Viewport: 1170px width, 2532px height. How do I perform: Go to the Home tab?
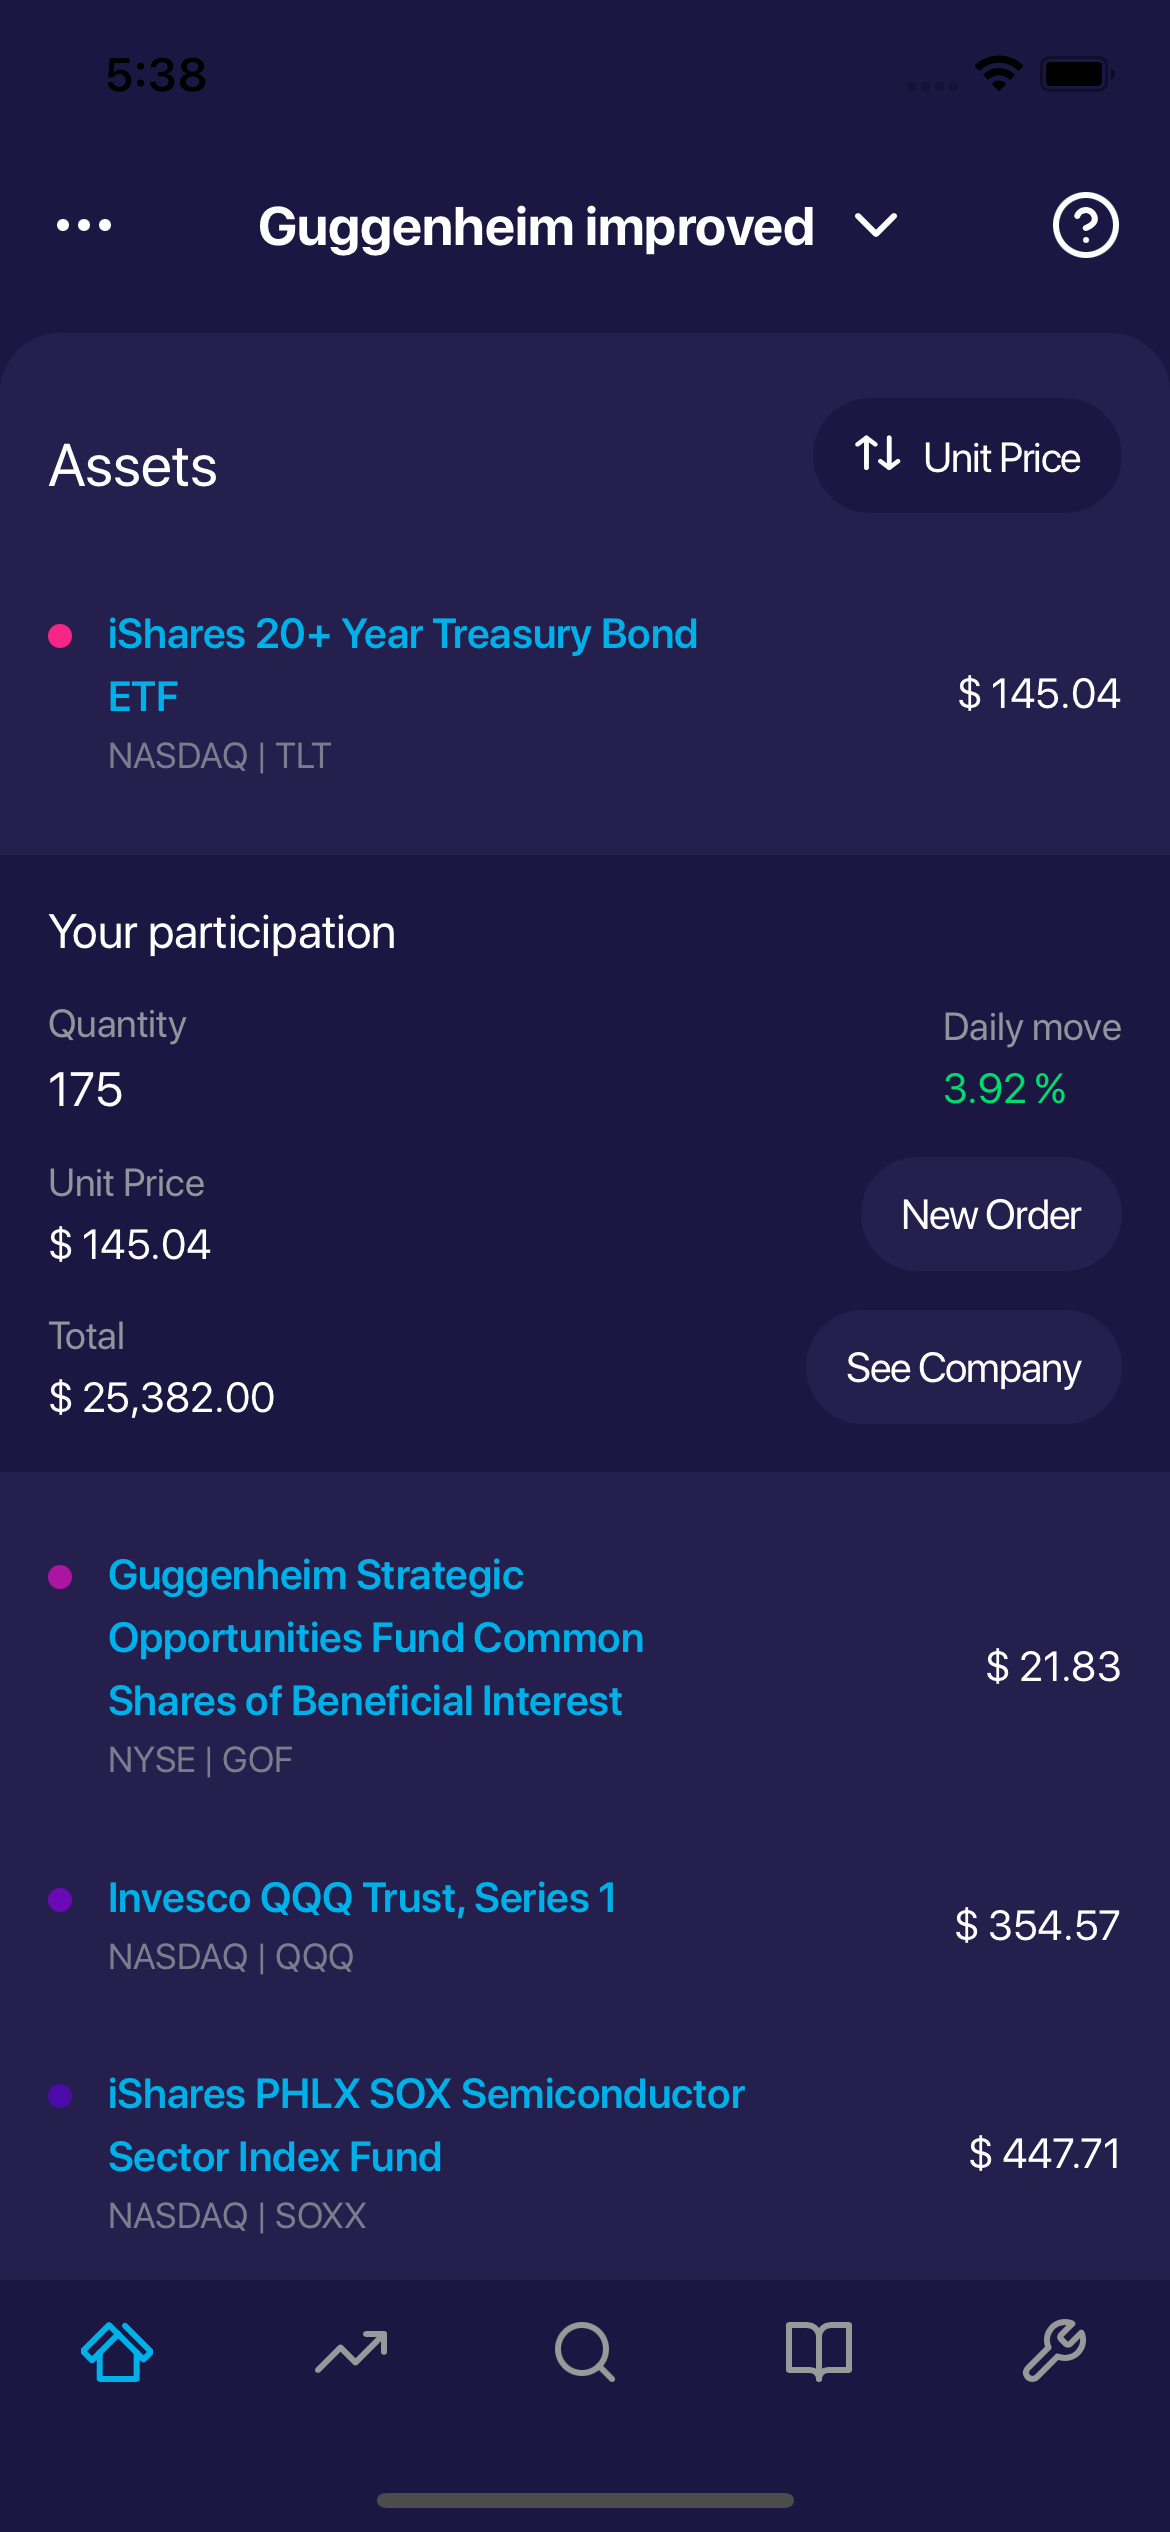(117, 2351)
